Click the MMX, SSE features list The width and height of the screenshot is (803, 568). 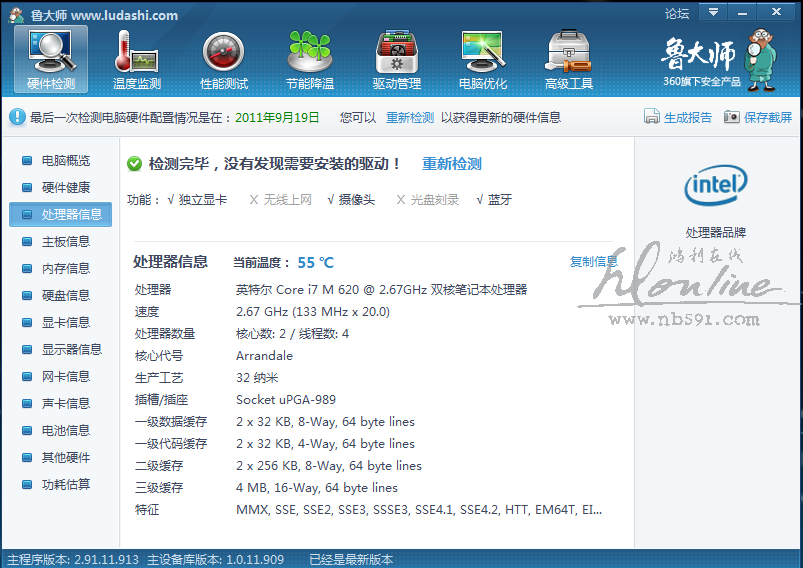419,510
